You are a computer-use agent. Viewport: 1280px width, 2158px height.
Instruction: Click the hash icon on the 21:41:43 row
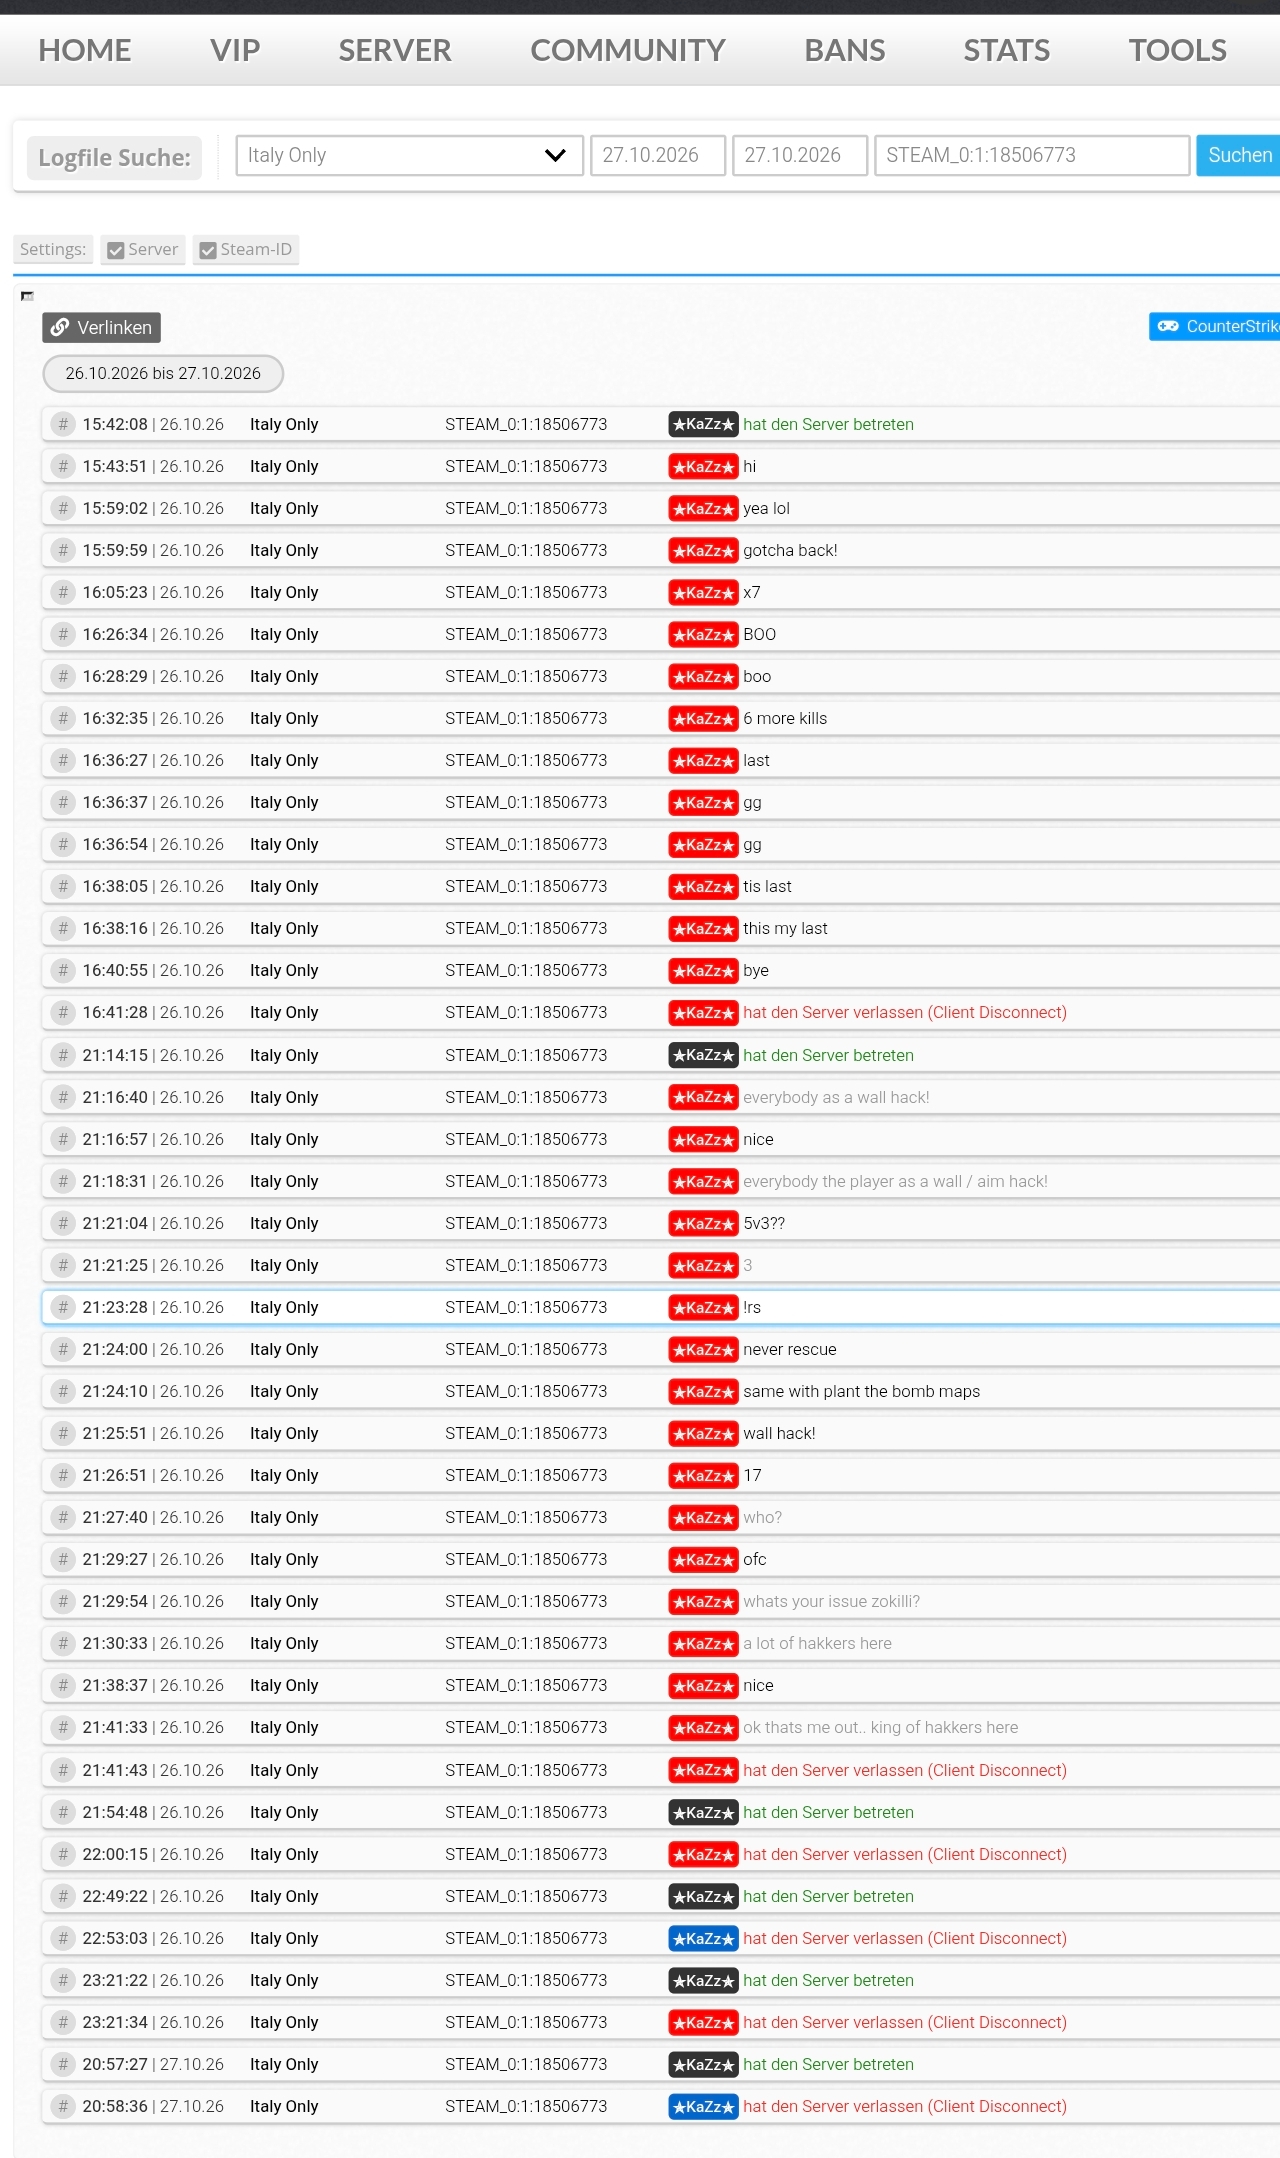pos(63,1770)
